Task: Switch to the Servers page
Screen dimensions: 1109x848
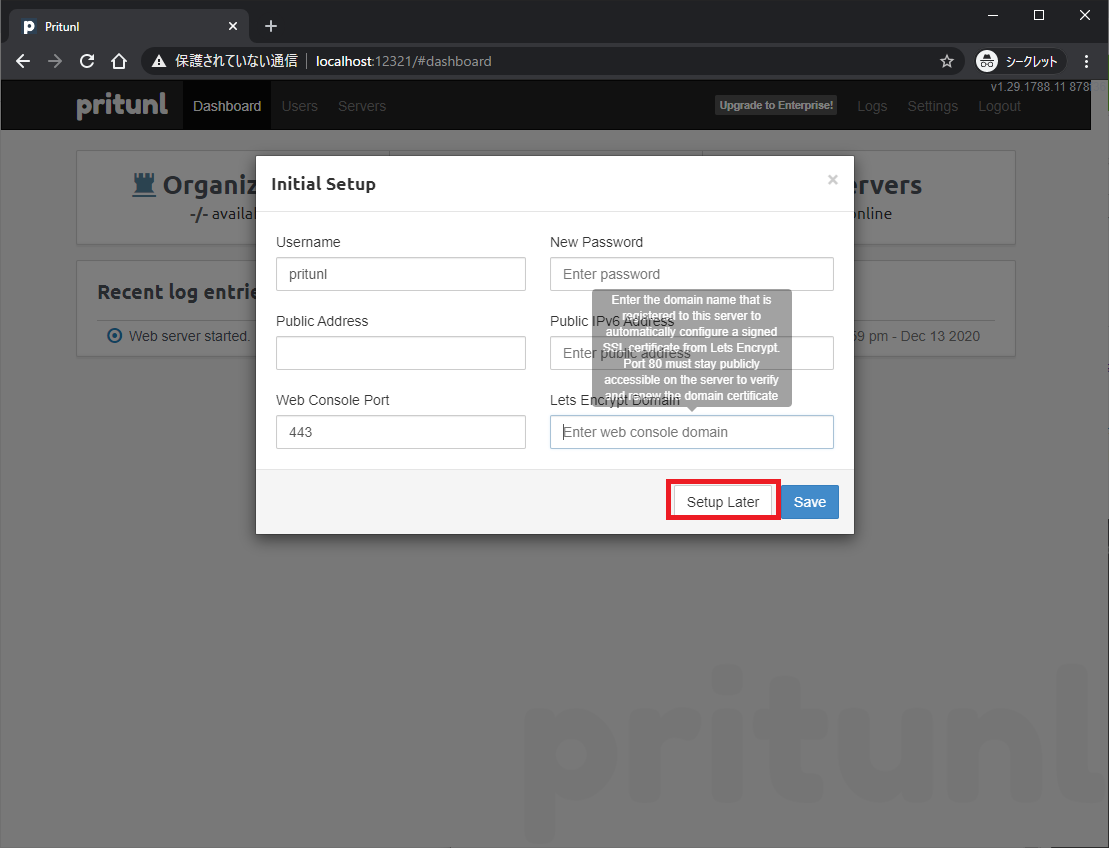Action: coord(361,106)
